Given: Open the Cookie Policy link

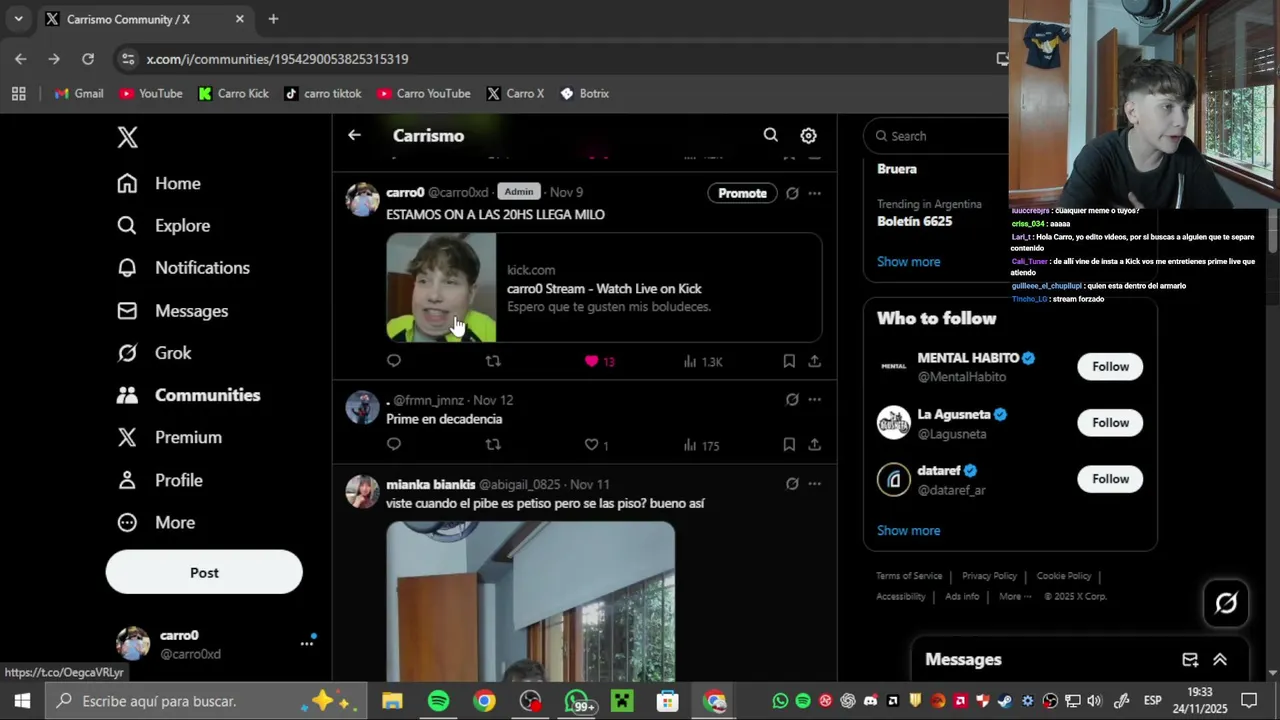Looking at the screenshot, I should click(x=1064, y=576).
